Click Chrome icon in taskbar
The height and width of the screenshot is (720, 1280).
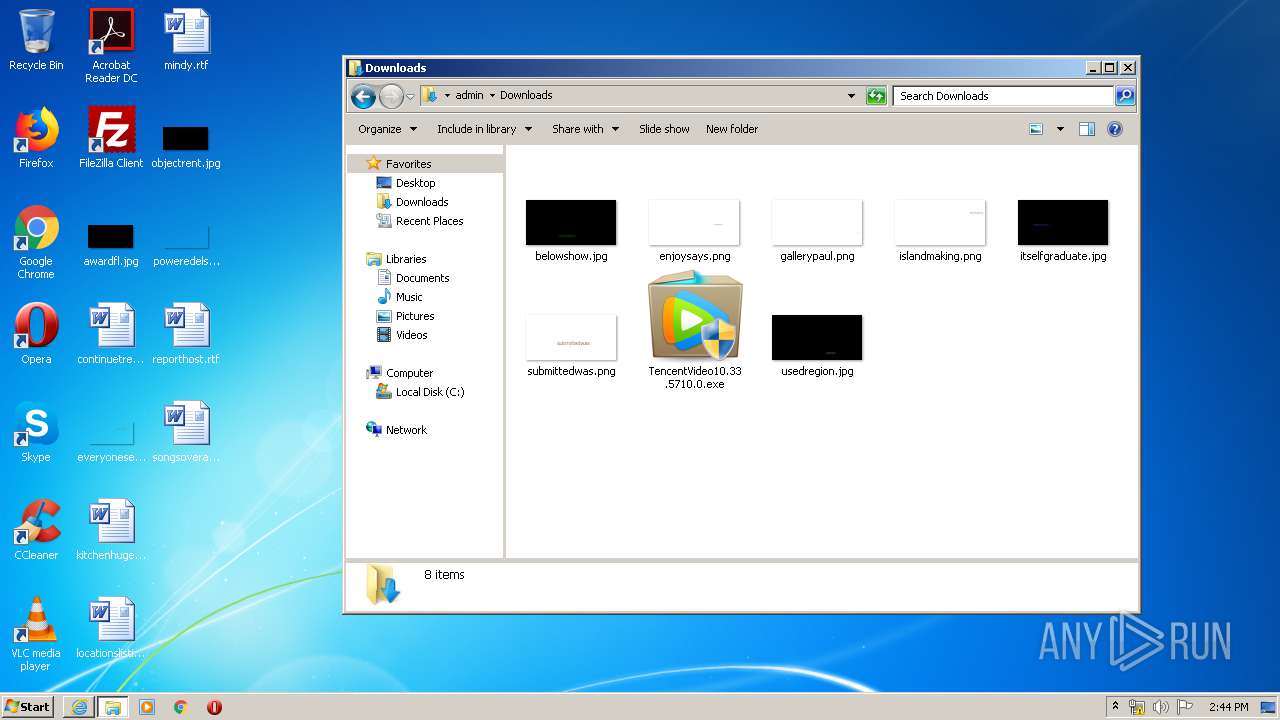click(x=181, y=707)
